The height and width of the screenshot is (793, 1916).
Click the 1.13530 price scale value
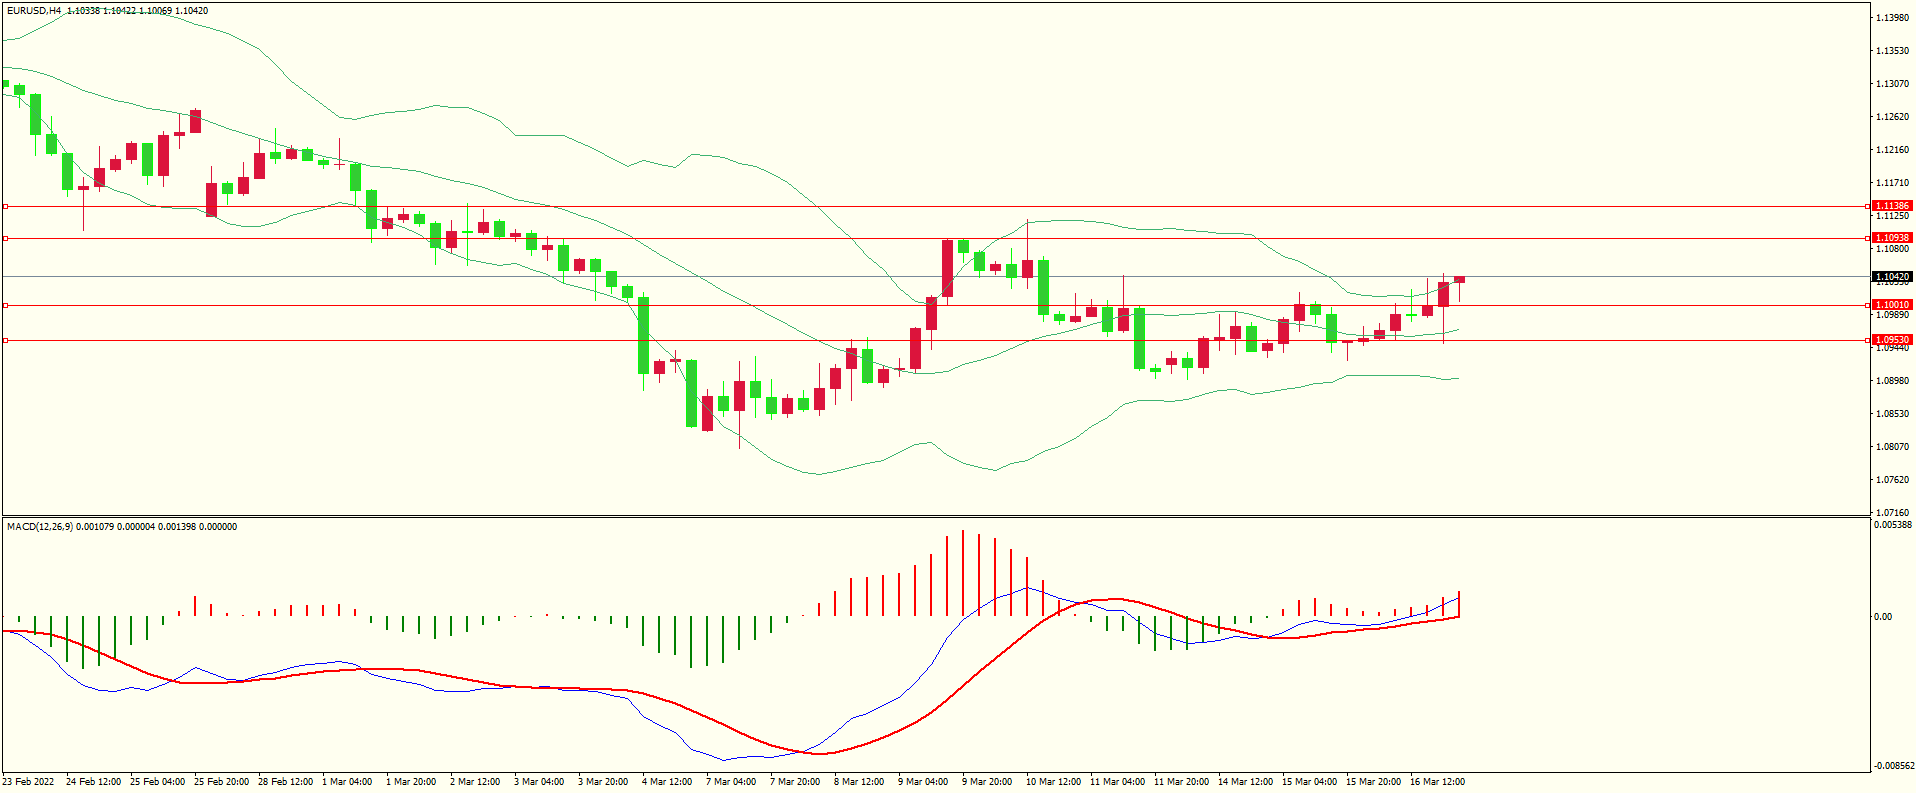click(x=1892, y=51)
